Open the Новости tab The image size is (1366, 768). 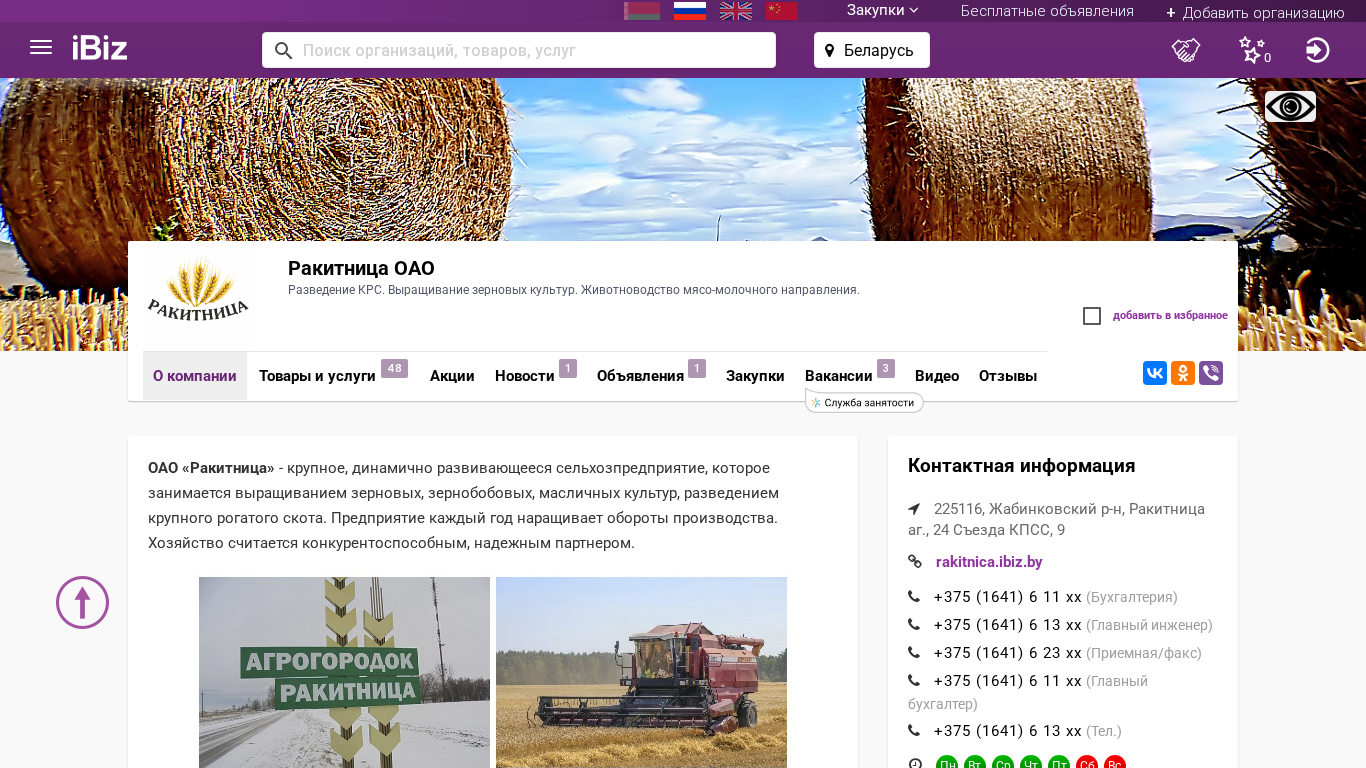tap(525, 376)
